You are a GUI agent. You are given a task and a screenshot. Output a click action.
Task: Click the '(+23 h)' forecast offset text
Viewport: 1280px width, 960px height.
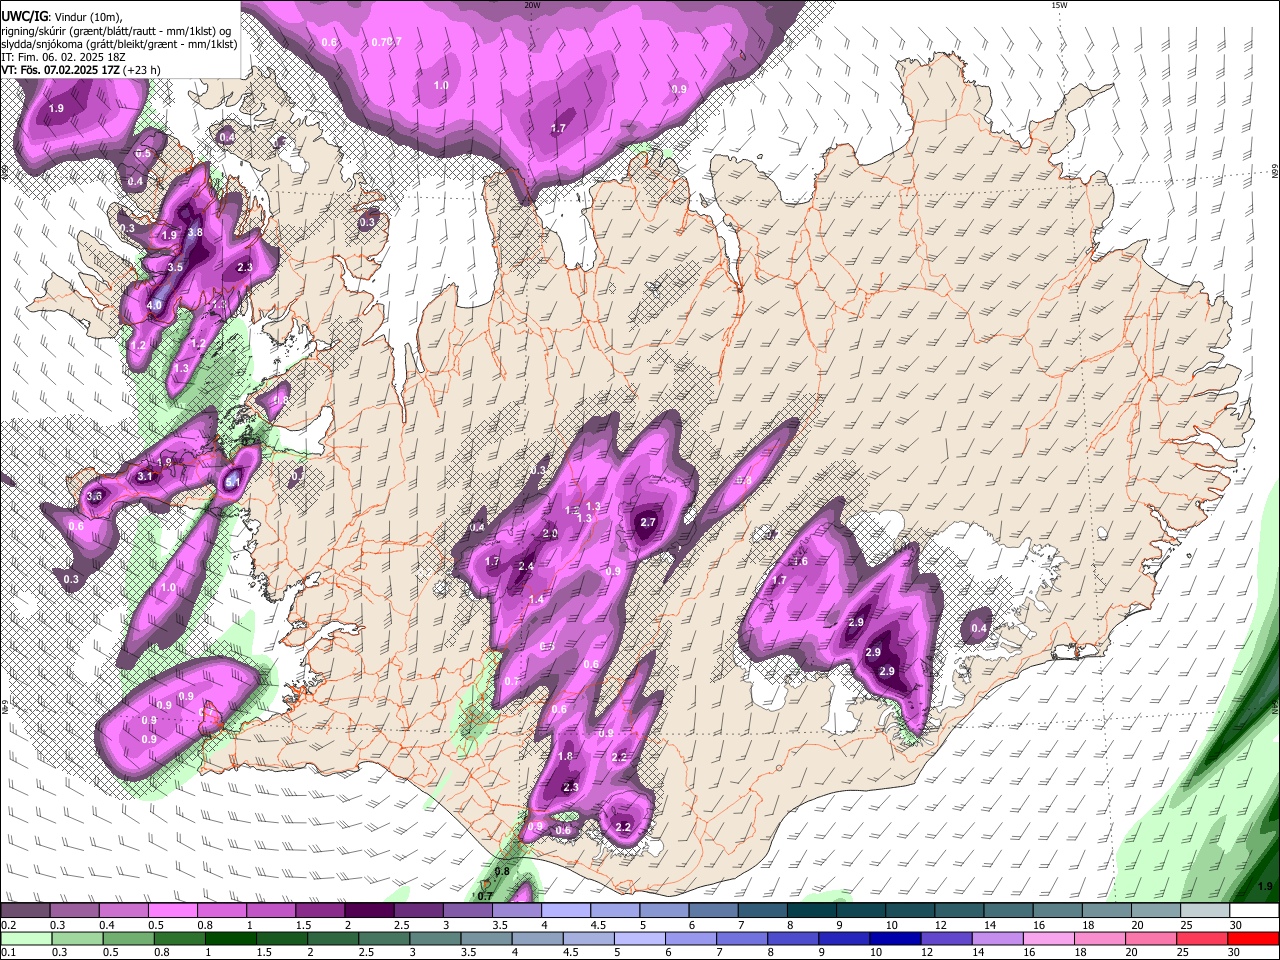141,70
